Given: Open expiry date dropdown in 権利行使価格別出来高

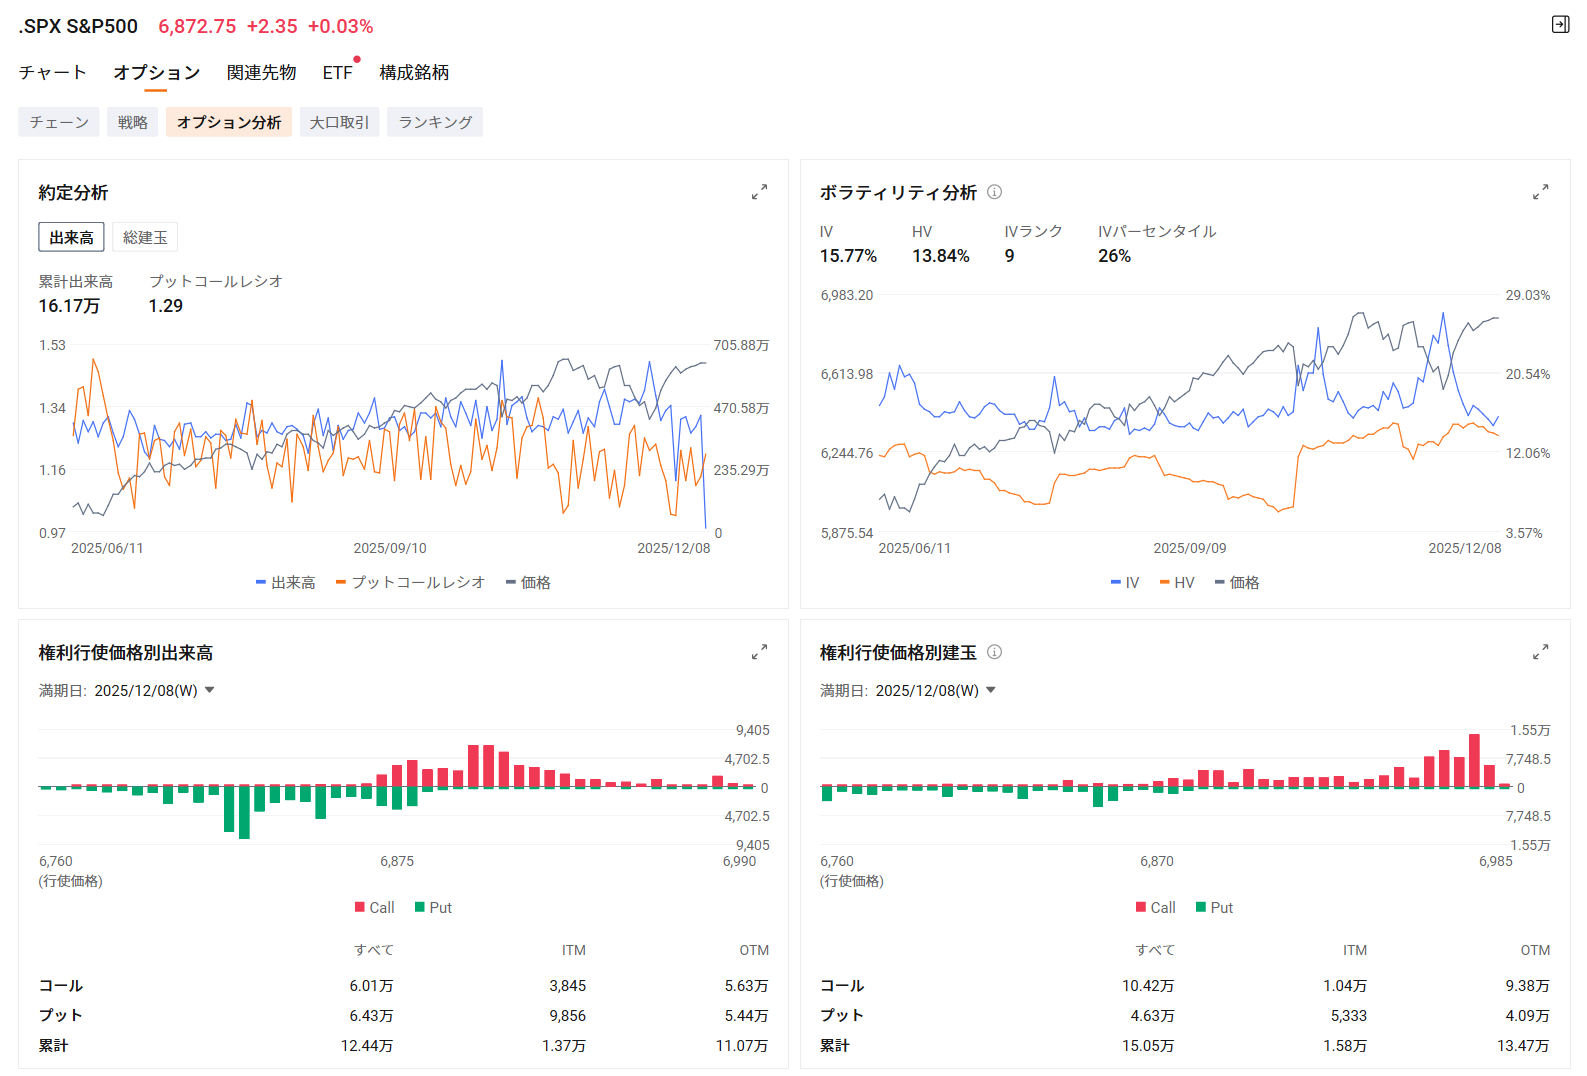Looking at the screenshot, I should [x=209, y=690].
